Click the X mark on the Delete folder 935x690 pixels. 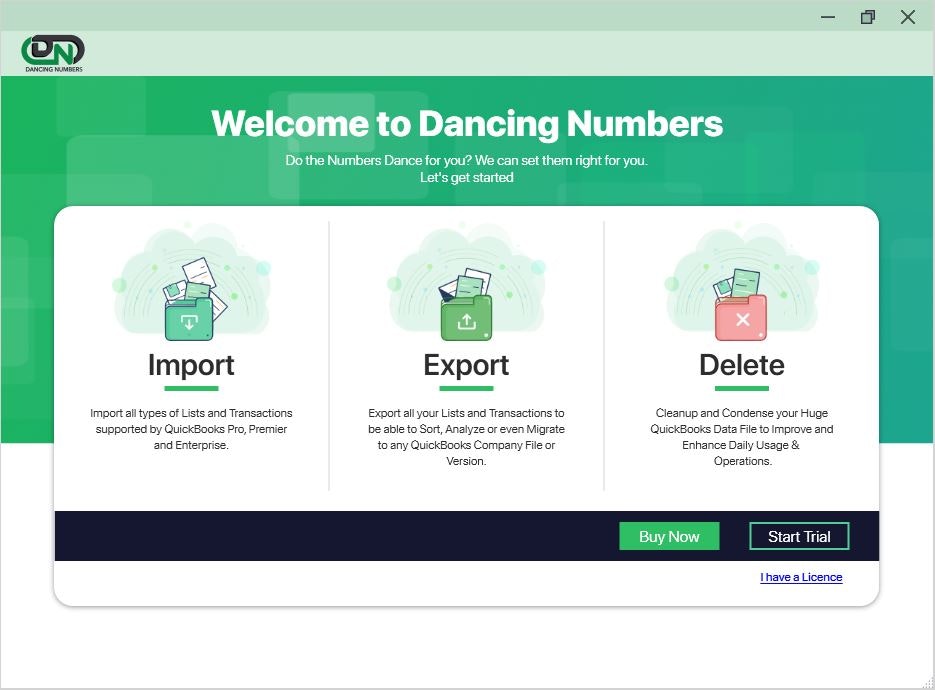740,319
